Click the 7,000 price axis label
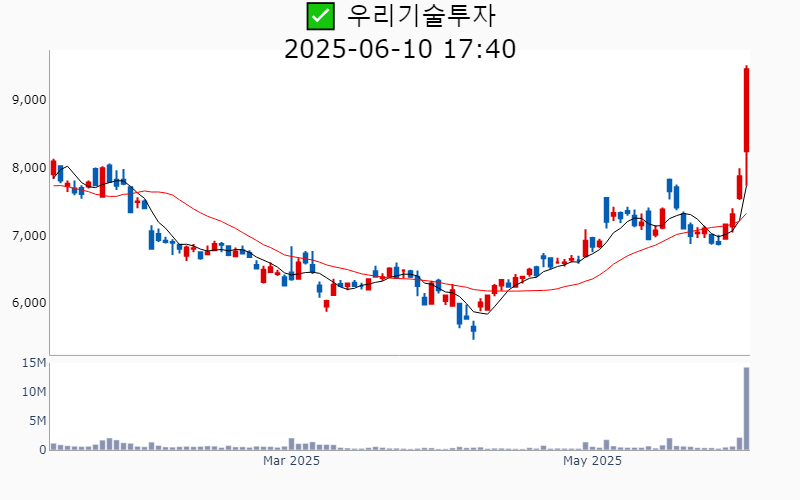 [29, 236]
